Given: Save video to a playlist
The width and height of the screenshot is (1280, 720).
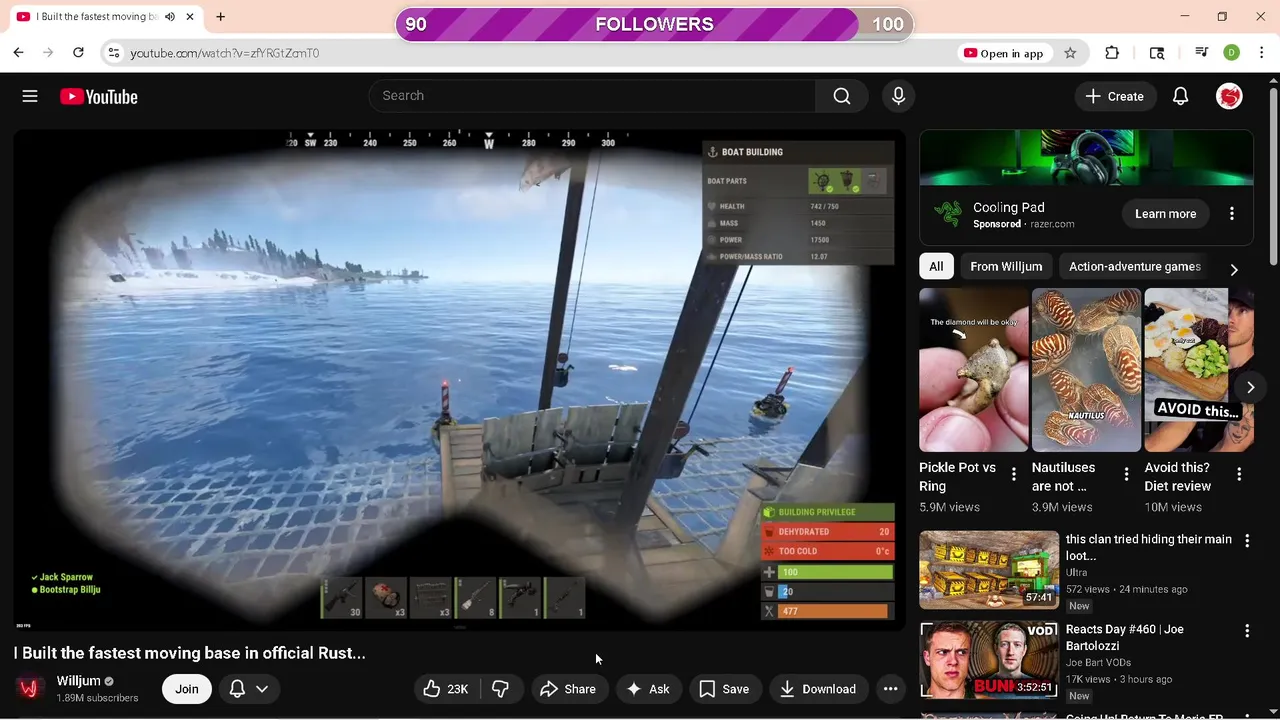Looking at the screenshot, I should click(724, 689).
